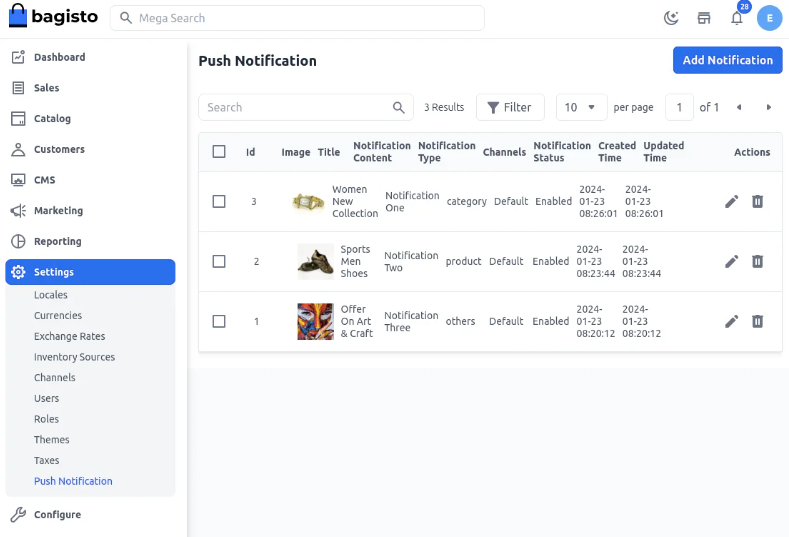Click the Add Notification button

point(727,60)
